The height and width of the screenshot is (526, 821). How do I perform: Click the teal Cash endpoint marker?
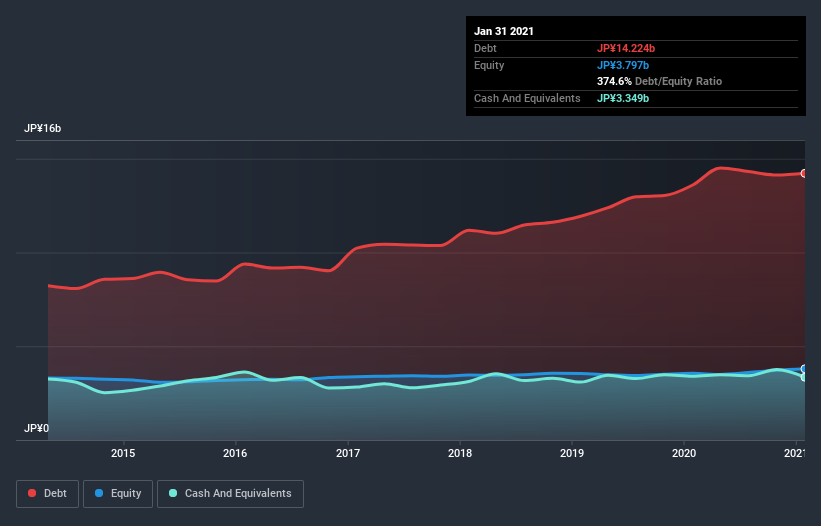point(804,377)
